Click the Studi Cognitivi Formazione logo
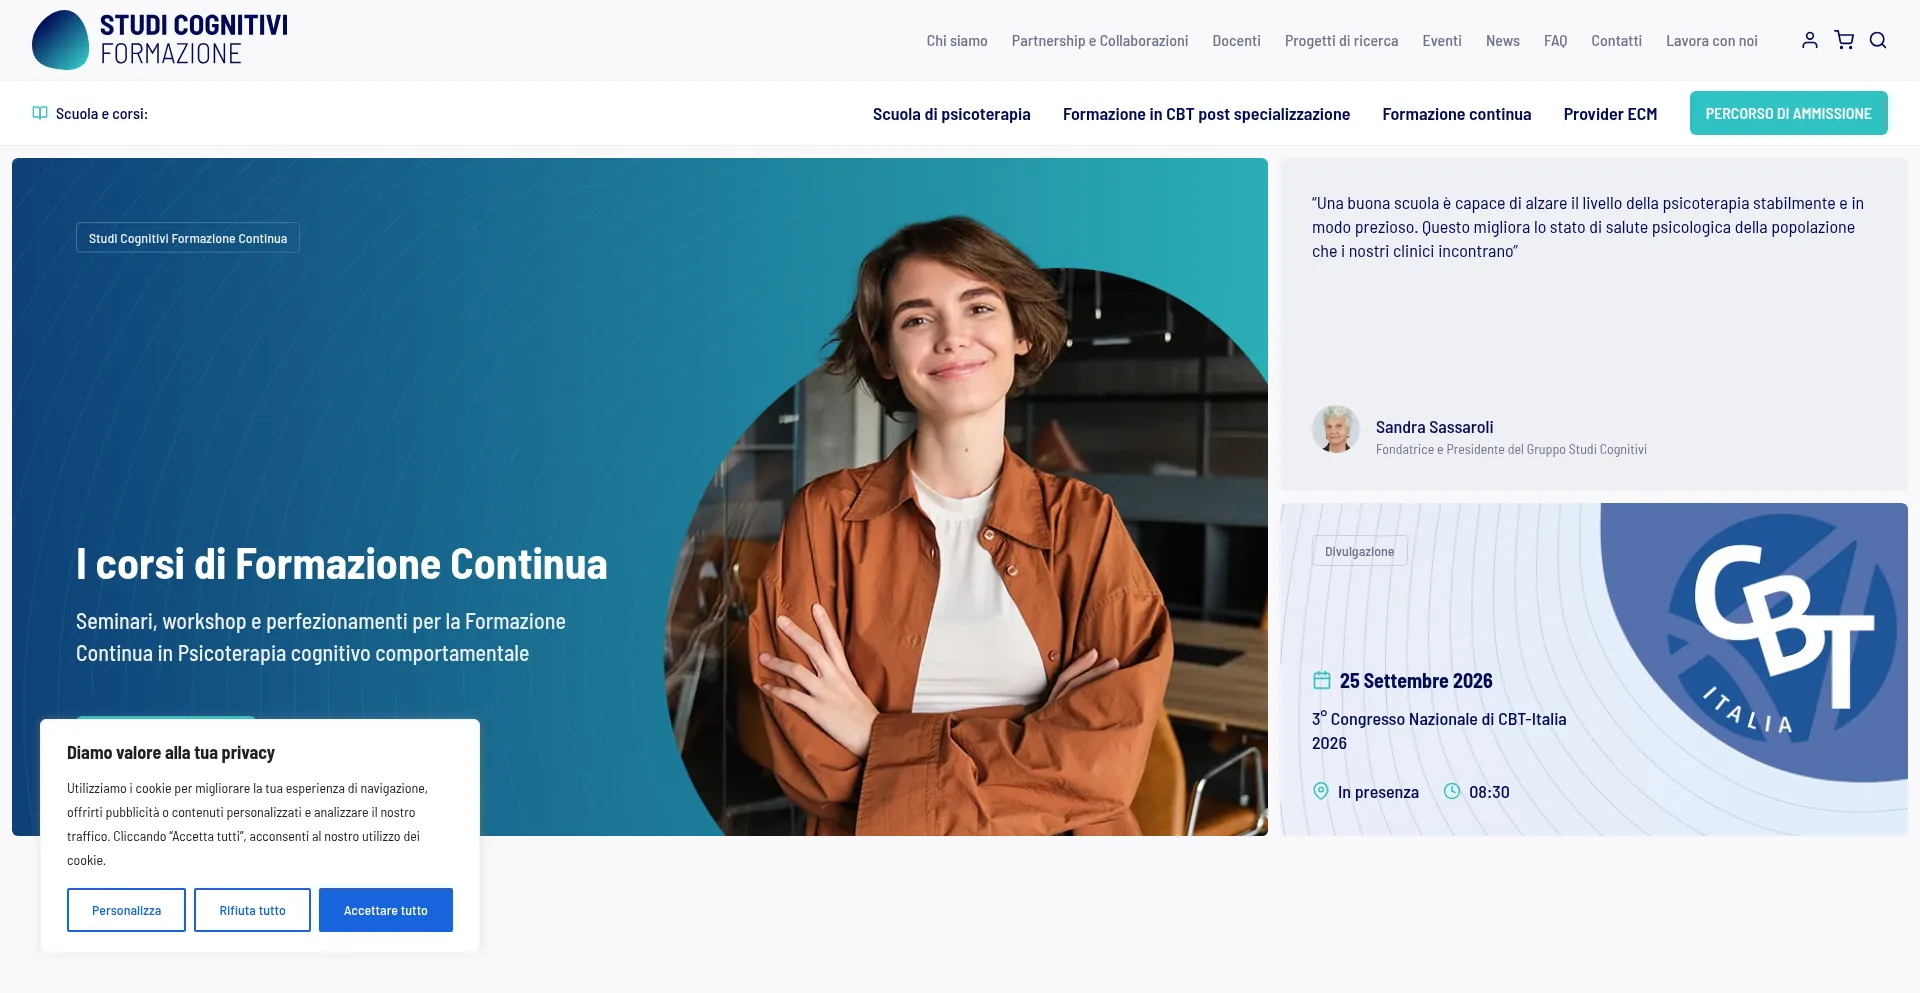 160,40
